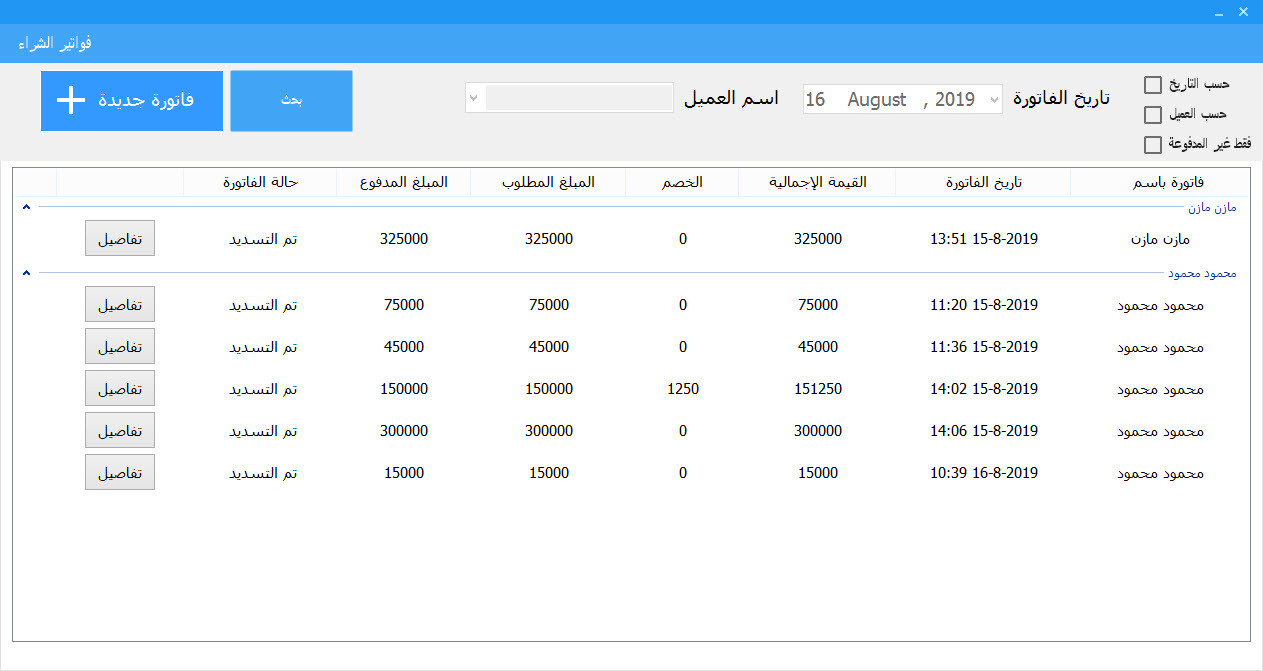The height and width of the screenshot is (671, 1263).
Task: Open تفاصيل for the 15000 invoice dated 16-8-2019
Action: (x=119, y=472)
